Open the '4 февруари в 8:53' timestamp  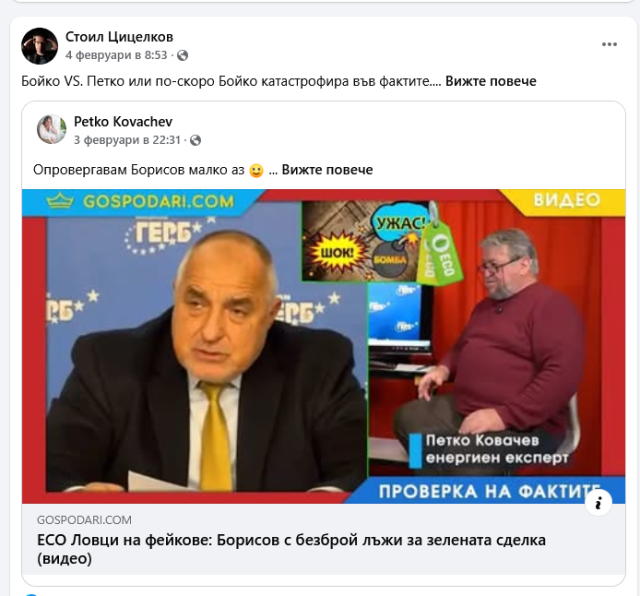pyautogui.click(x=116, y=55)
